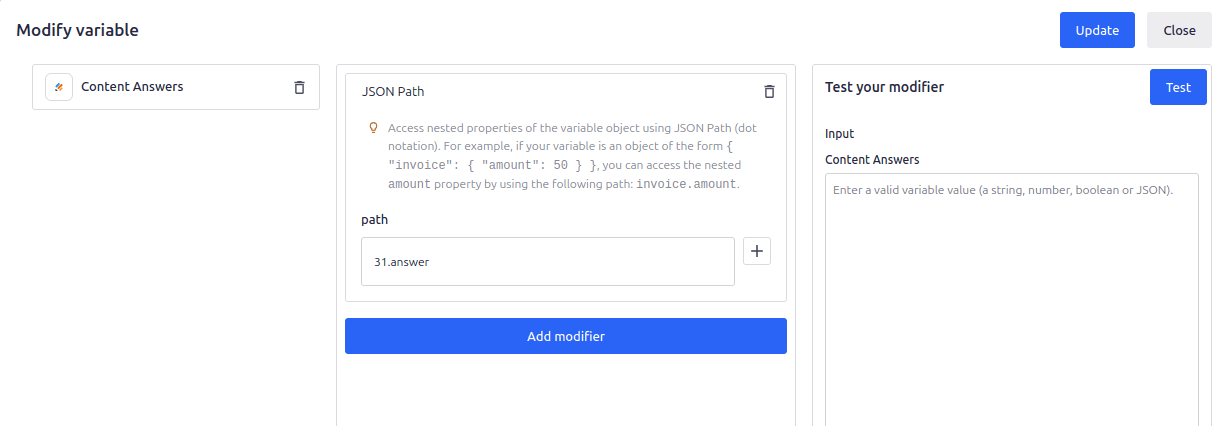Screen dimensions: 1227x426
Task: Run the modifier with the Test button
Action: pyautogui.click(x=1178, y=87)
